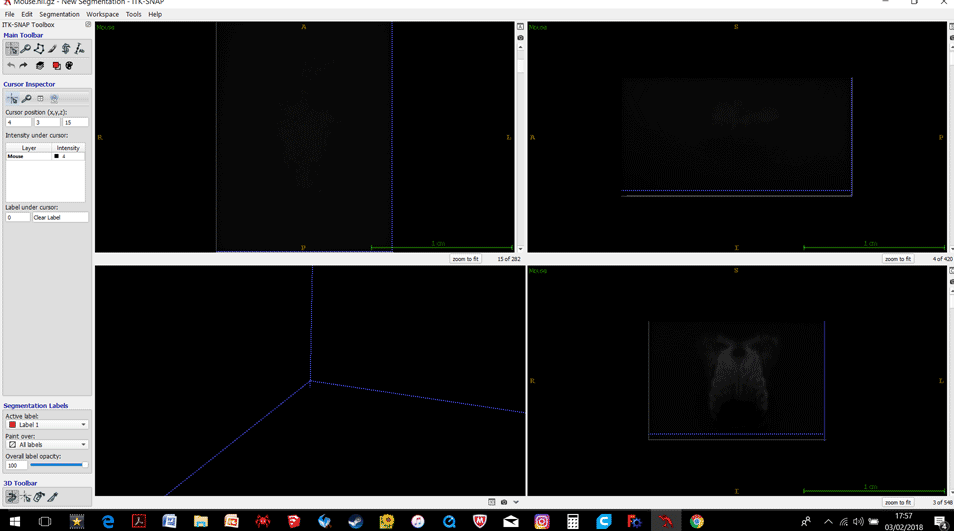Open the Active label dropdown
Screen dimensions: 954x531
[x=47, y=425]
